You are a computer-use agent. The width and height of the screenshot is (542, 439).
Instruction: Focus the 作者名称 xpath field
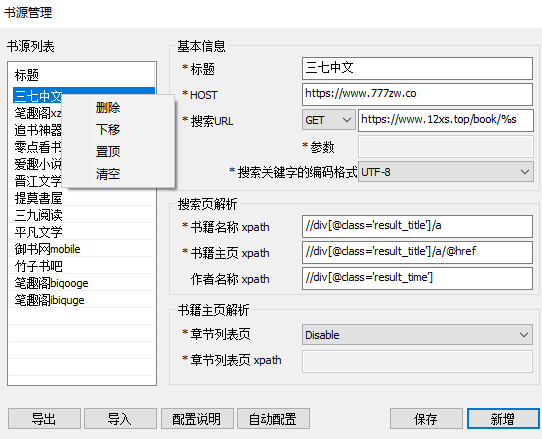[x=417, y=278]
